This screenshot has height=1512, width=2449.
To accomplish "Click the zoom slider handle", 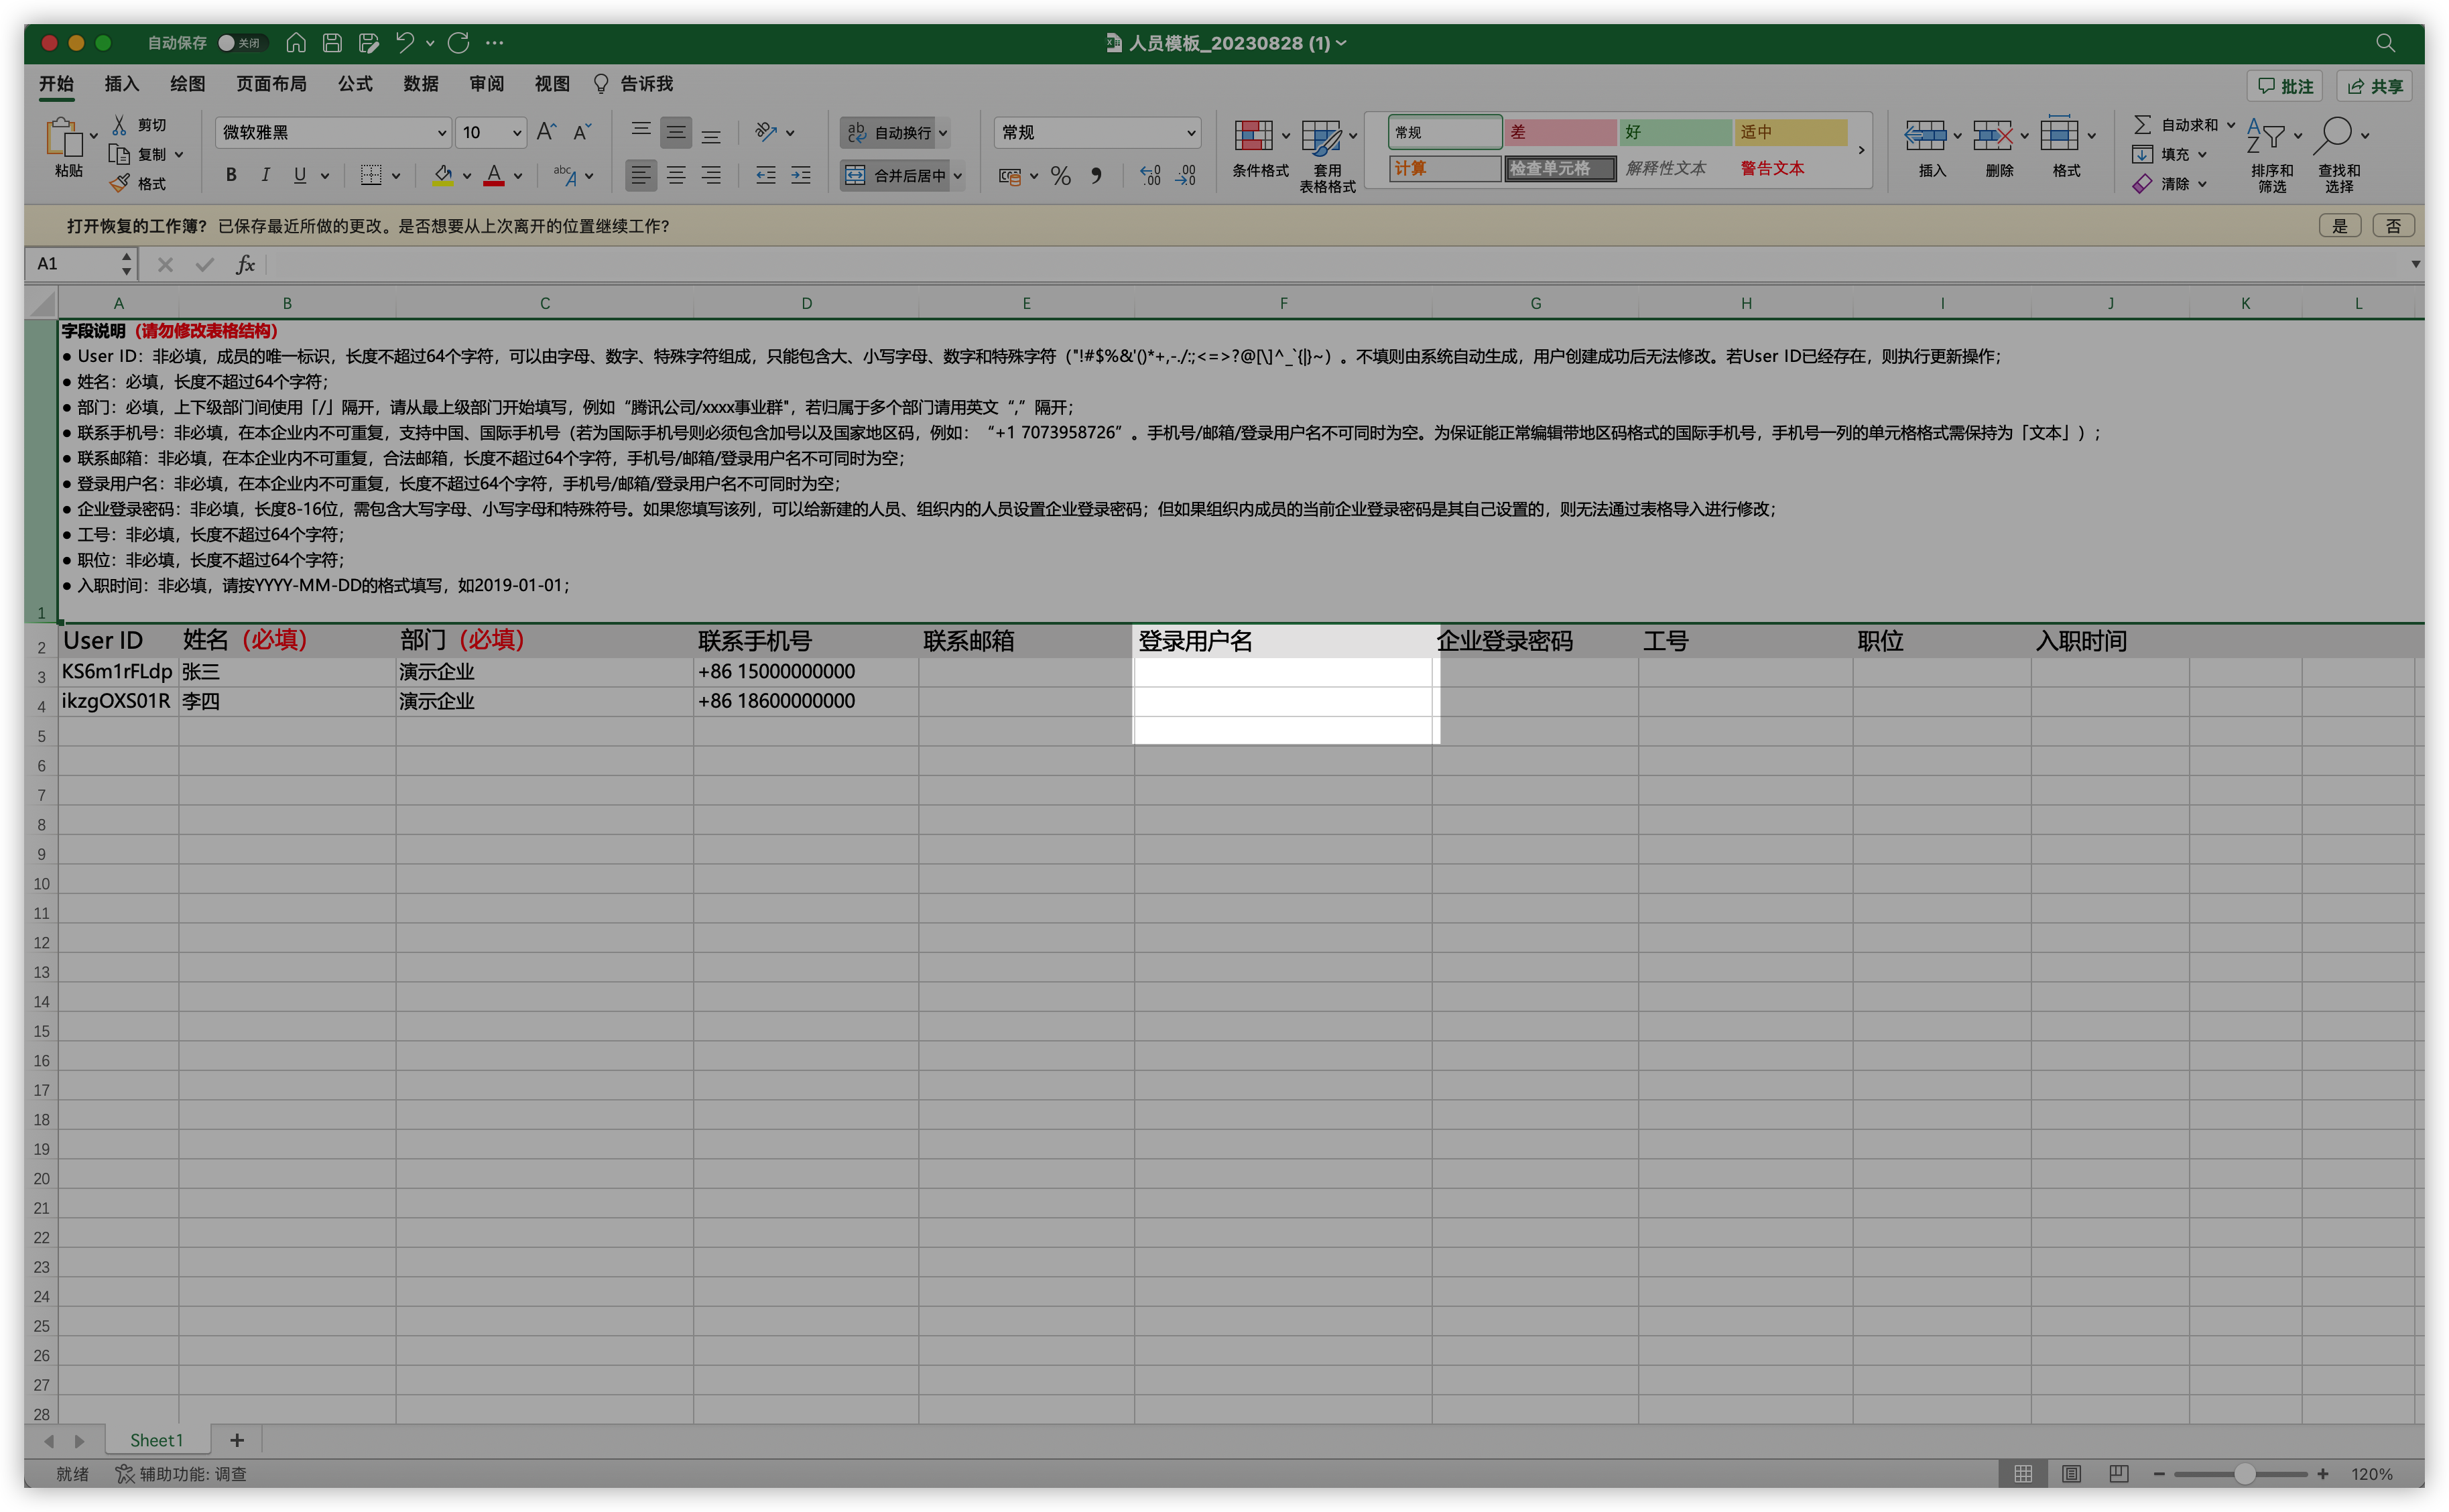I will (x=2244, y=1474).
